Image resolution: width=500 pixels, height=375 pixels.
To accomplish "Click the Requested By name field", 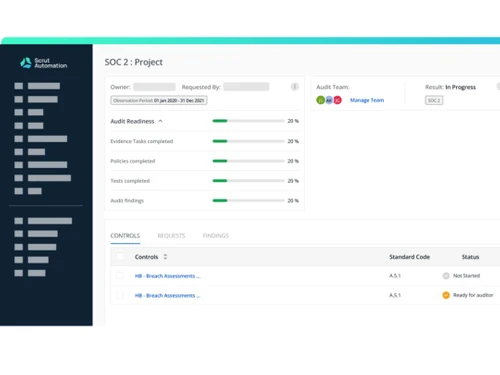I will pos(246,87).
